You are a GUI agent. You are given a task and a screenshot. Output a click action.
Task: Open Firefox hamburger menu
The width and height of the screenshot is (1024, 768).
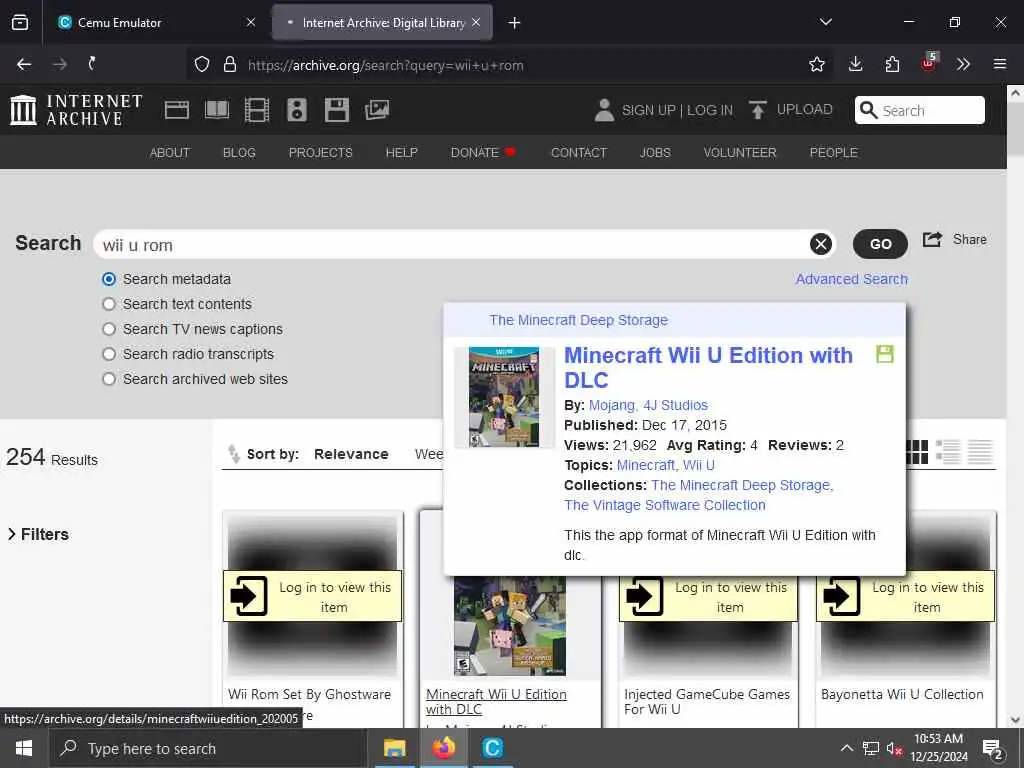point(1000,64)
